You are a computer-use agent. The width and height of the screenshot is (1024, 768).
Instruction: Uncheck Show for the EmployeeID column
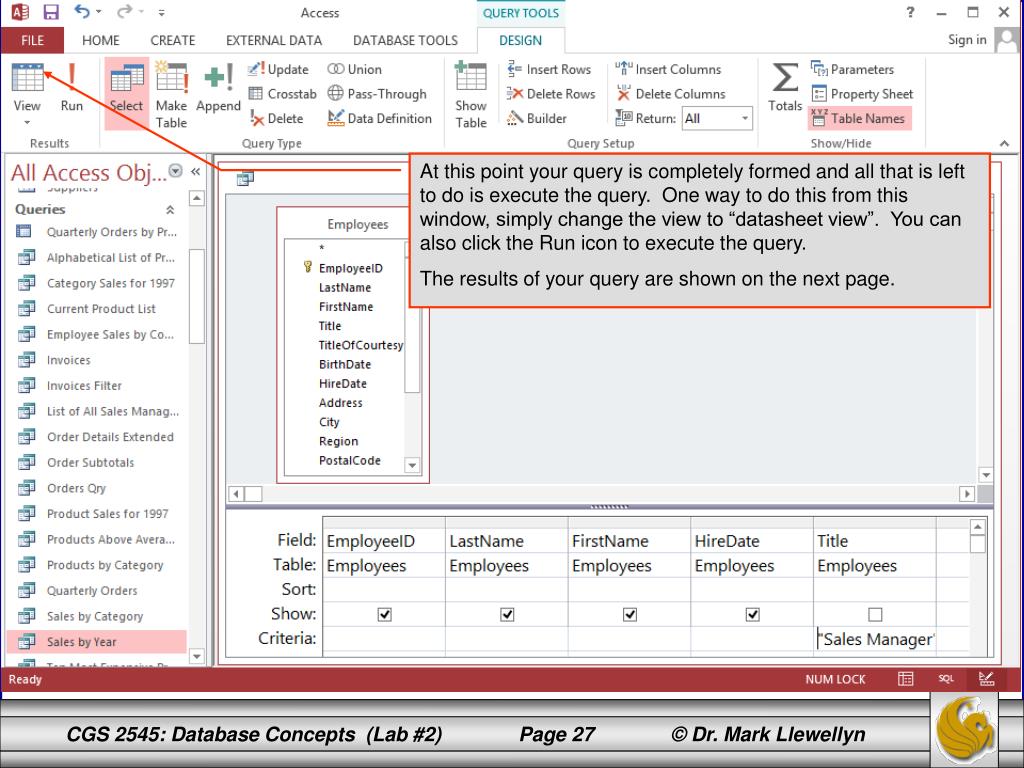[x=385, y=615]
